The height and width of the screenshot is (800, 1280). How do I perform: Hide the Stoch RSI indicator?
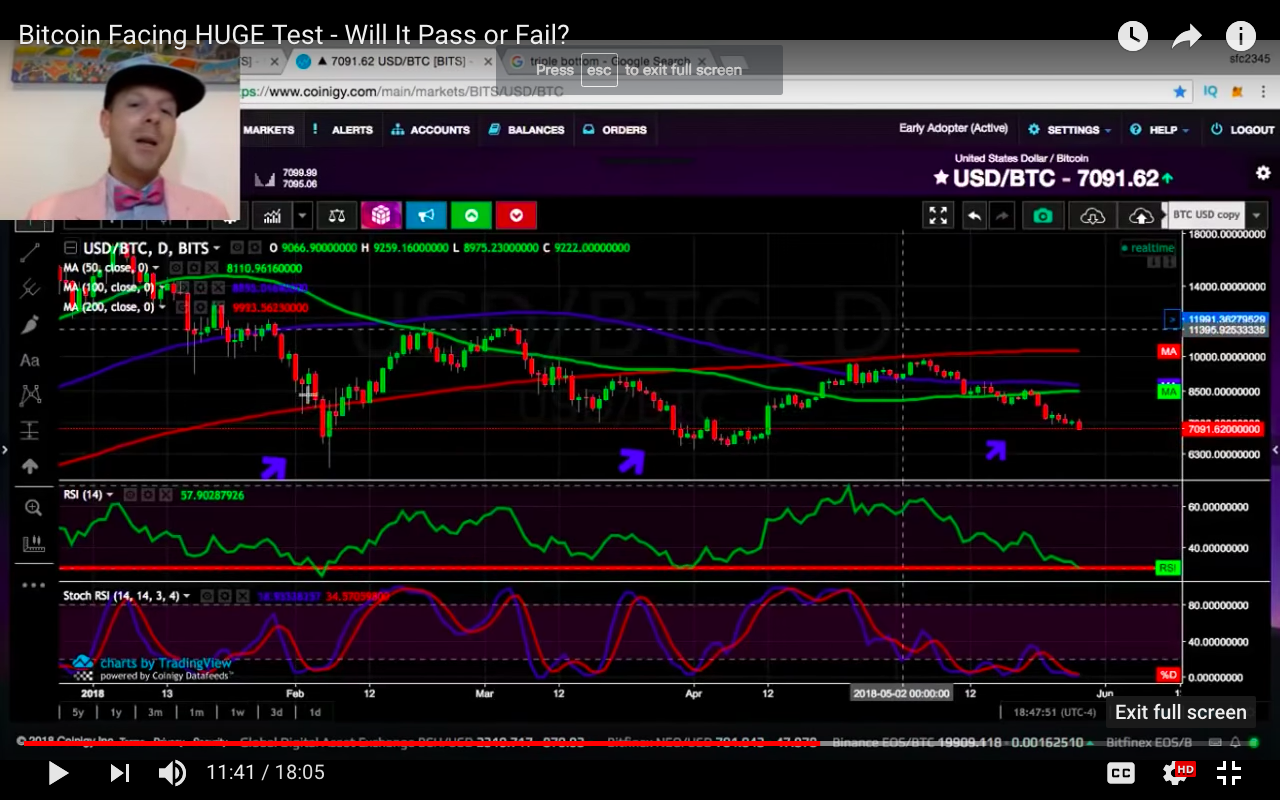[x=207, y=596]
